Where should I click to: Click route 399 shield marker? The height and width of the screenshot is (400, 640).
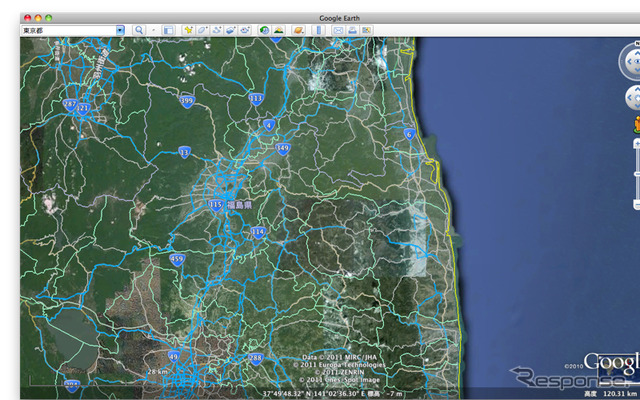187,100
